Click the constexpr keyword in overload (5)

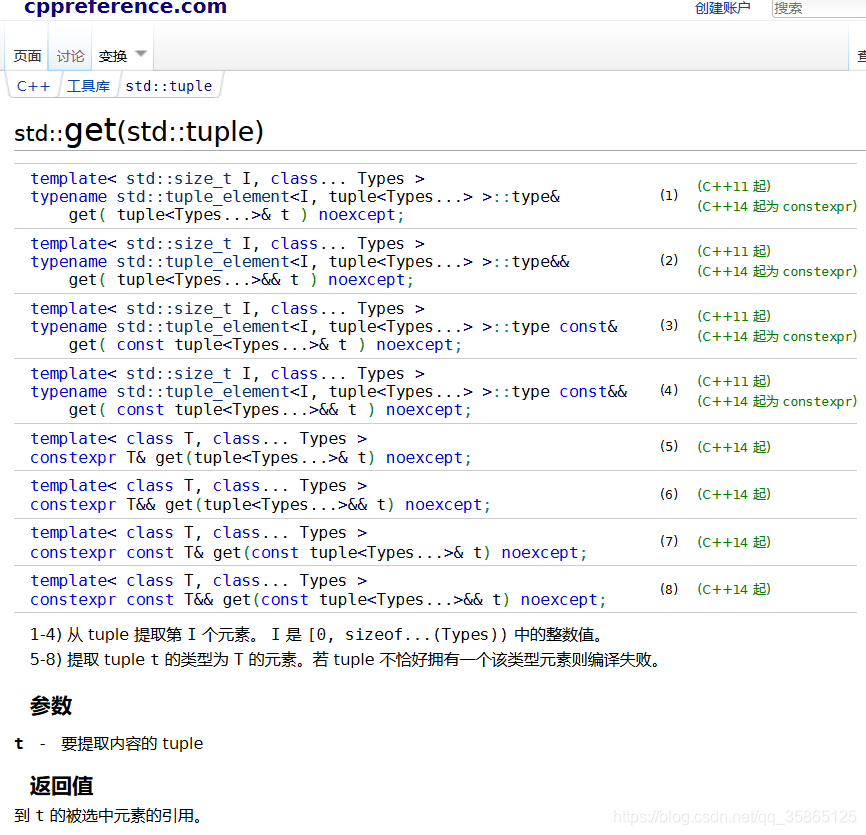coord(73,458)
